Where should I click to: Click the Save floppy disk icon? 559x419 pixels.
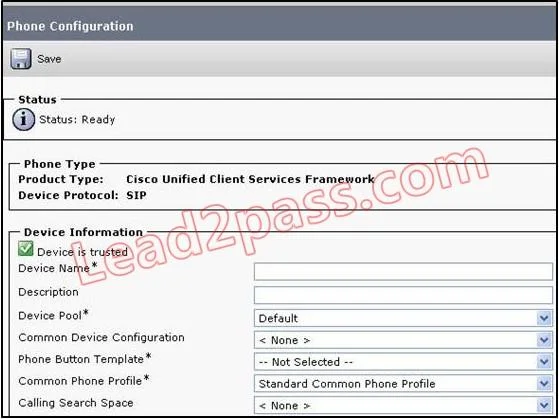point(21,59)
